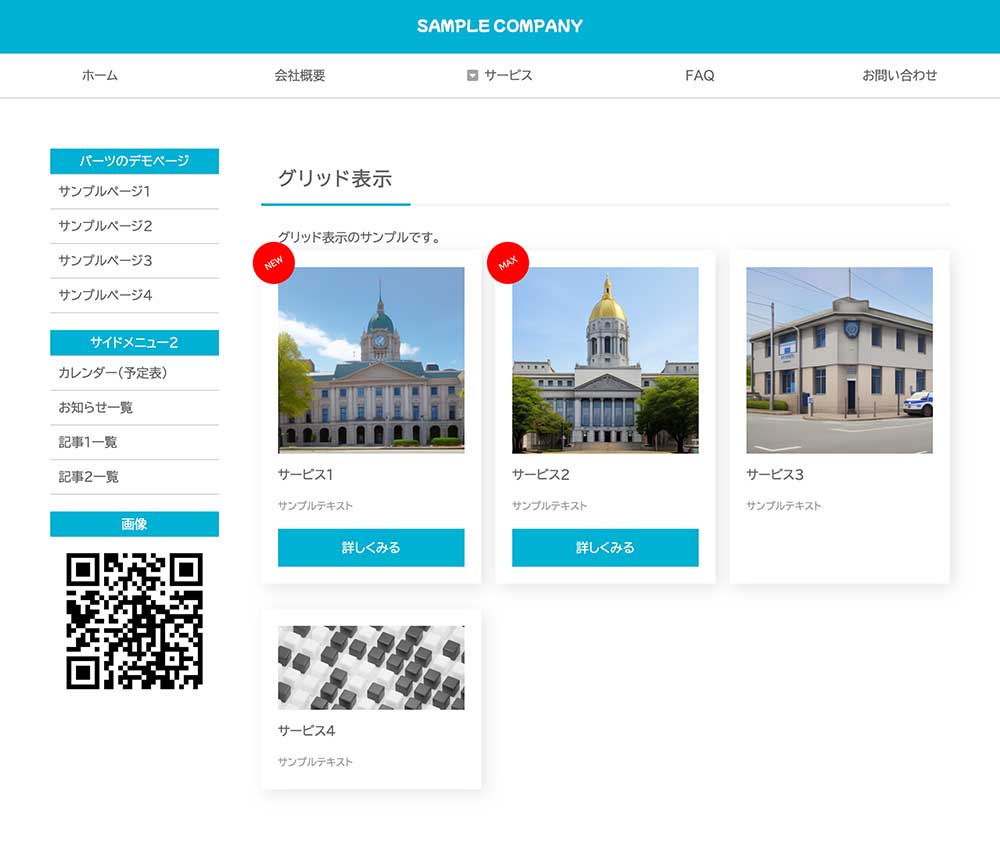1000x844 pixels.
Task: Open カレンダー(予定表) sidebar link
Action: coord(135,373)
